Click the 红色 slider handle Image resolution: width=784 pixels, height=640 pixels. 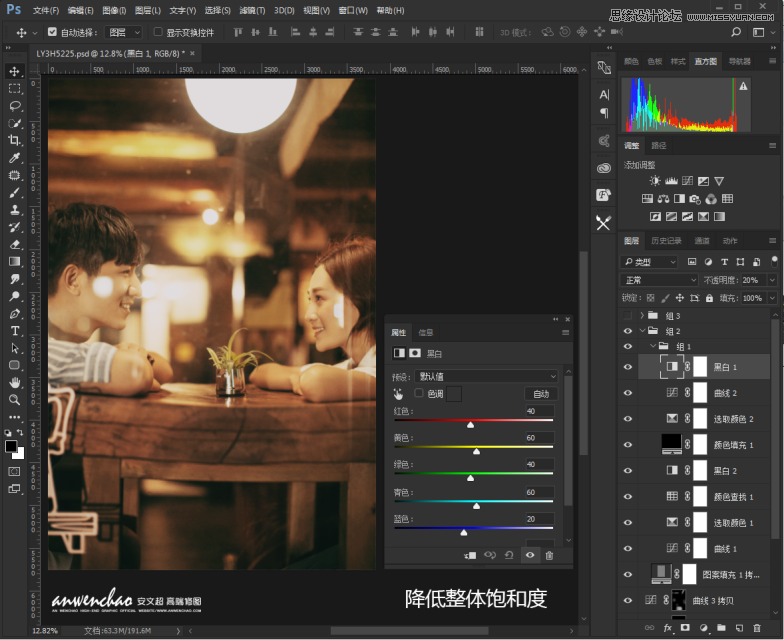470,425
